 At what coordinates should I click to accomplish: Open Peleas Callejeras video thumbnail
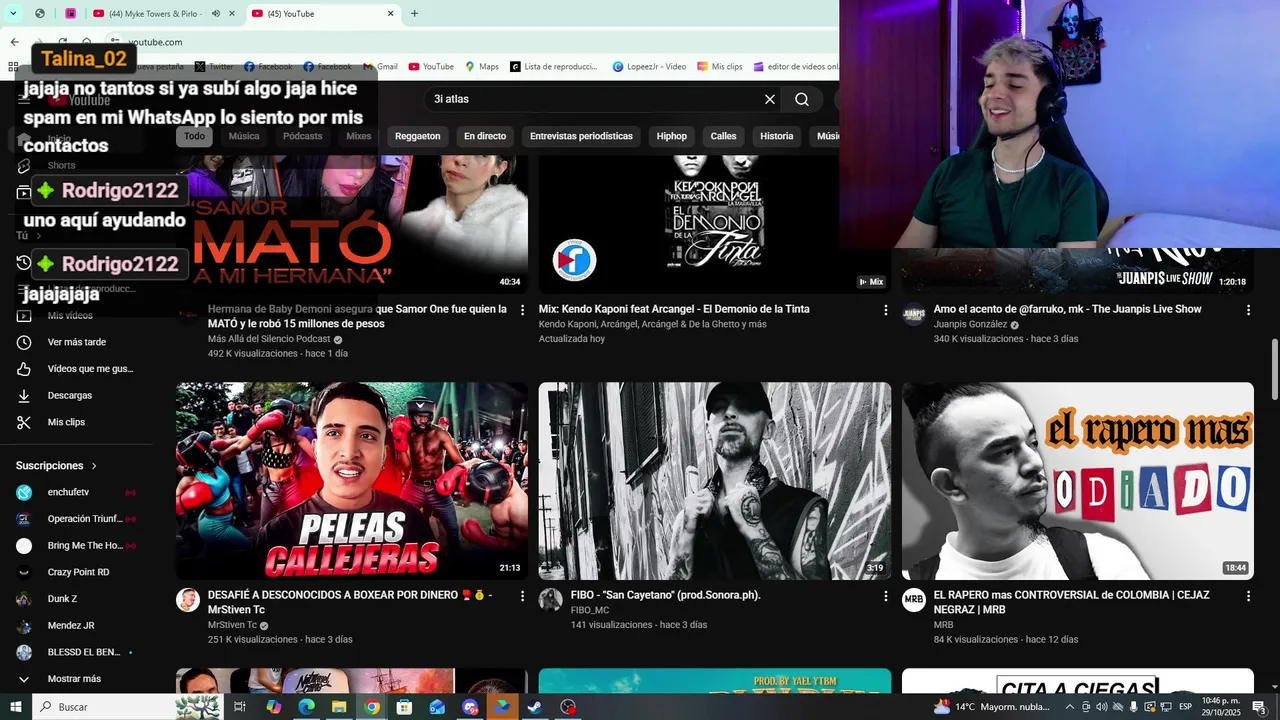point(352,481)
